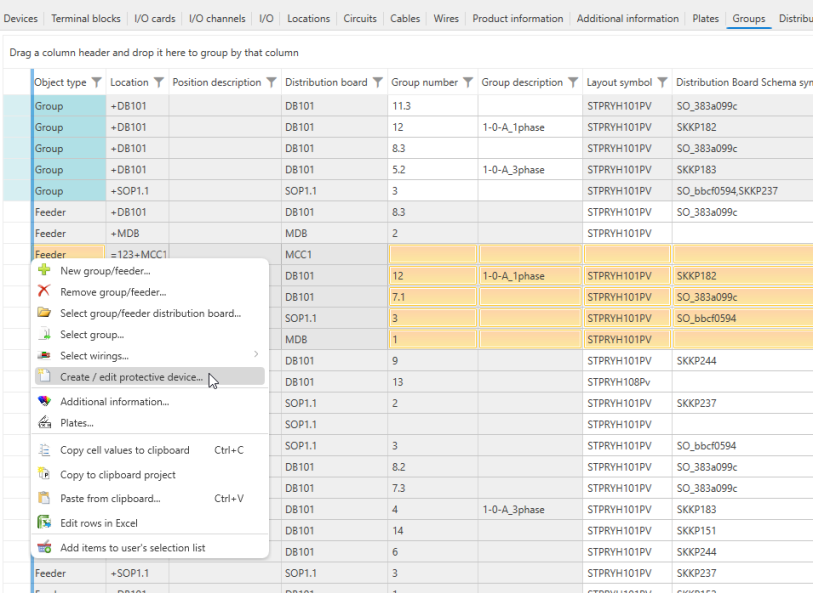Click the Additional information colored icon
Screen dimensions: 813x593
(43, 402)
